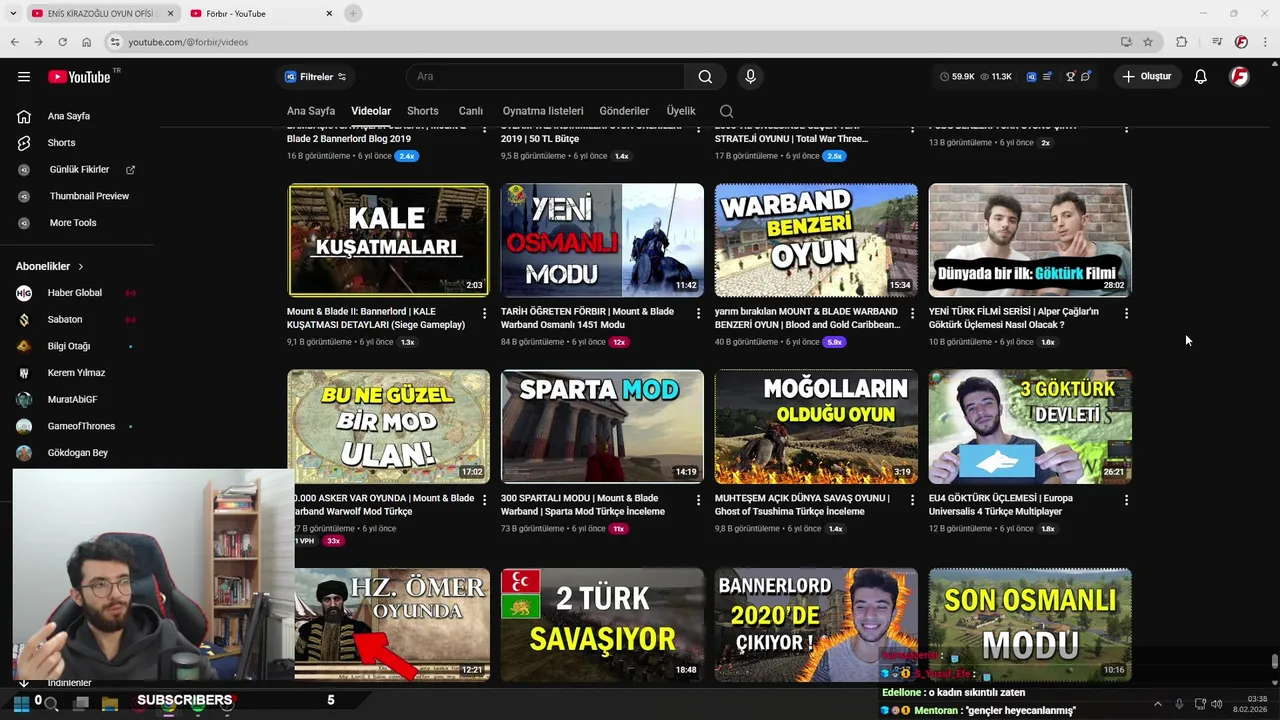The height and width of the screenshot is (720, 1280).
Task: Open Windows Start menu
Action: point(21,704)
